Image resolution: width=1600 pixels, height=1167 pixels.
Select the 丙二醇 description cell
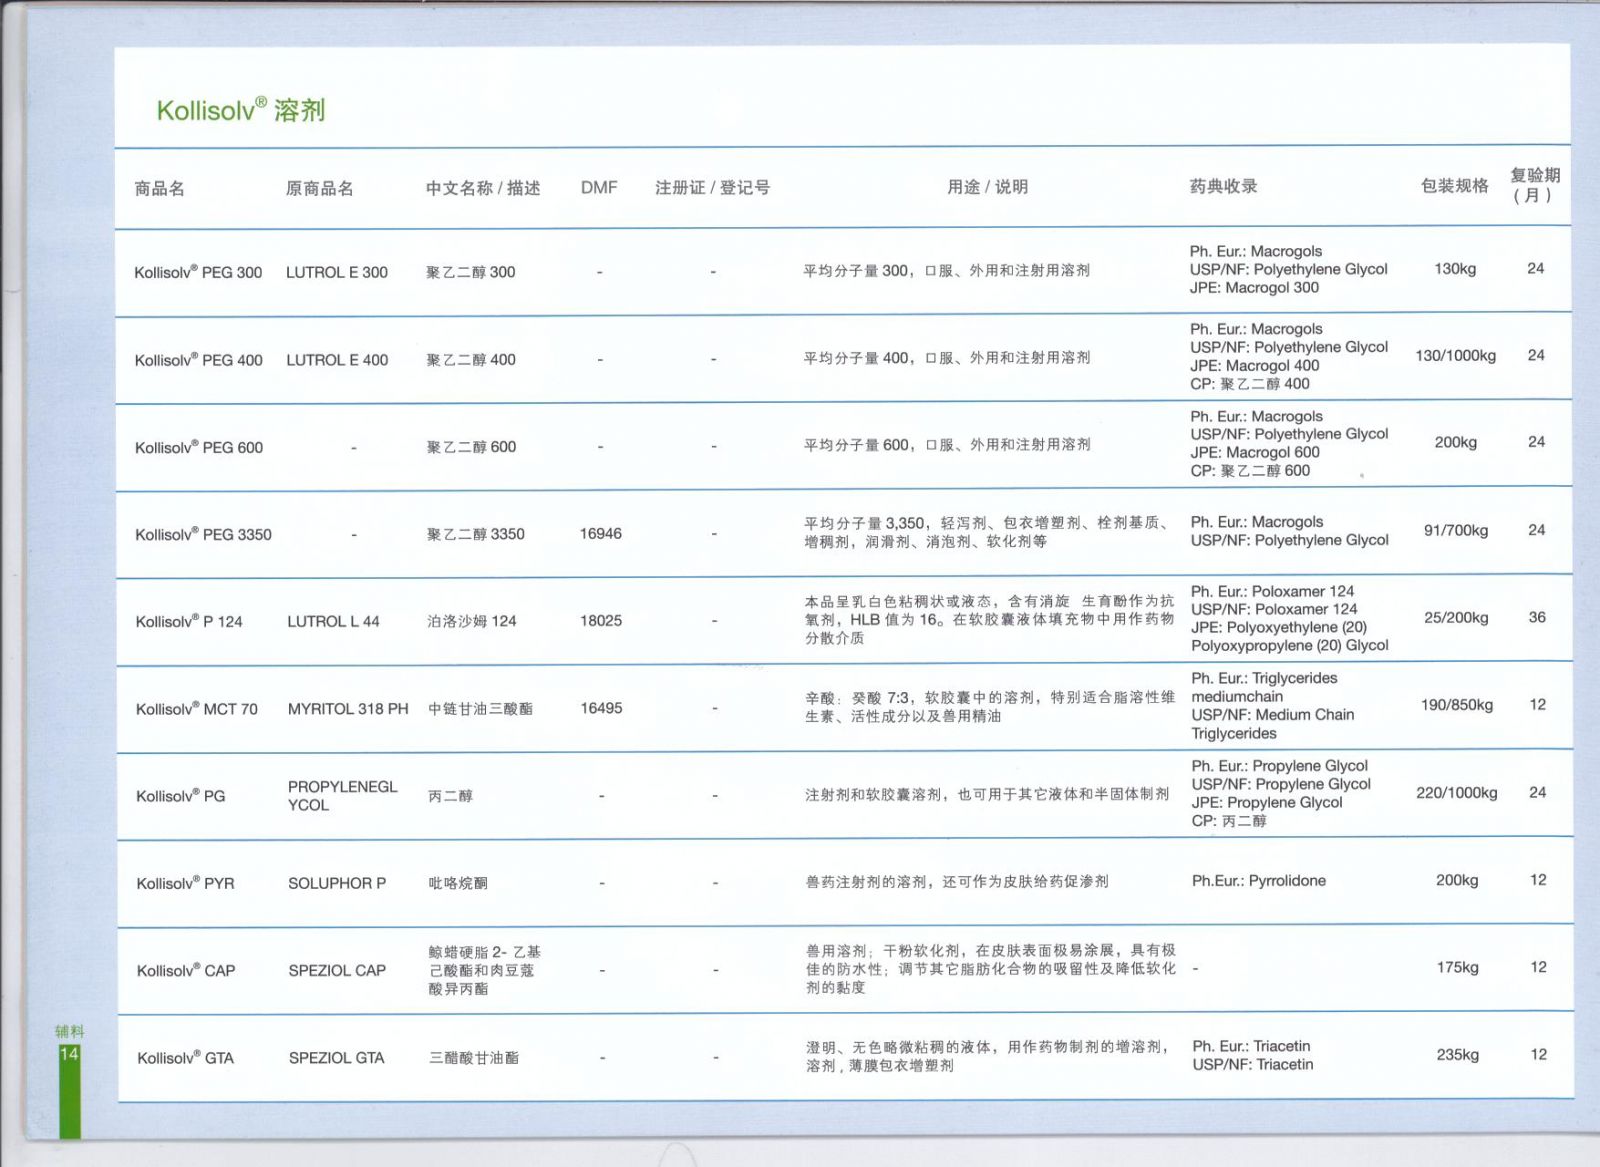[x=451, y=796]
